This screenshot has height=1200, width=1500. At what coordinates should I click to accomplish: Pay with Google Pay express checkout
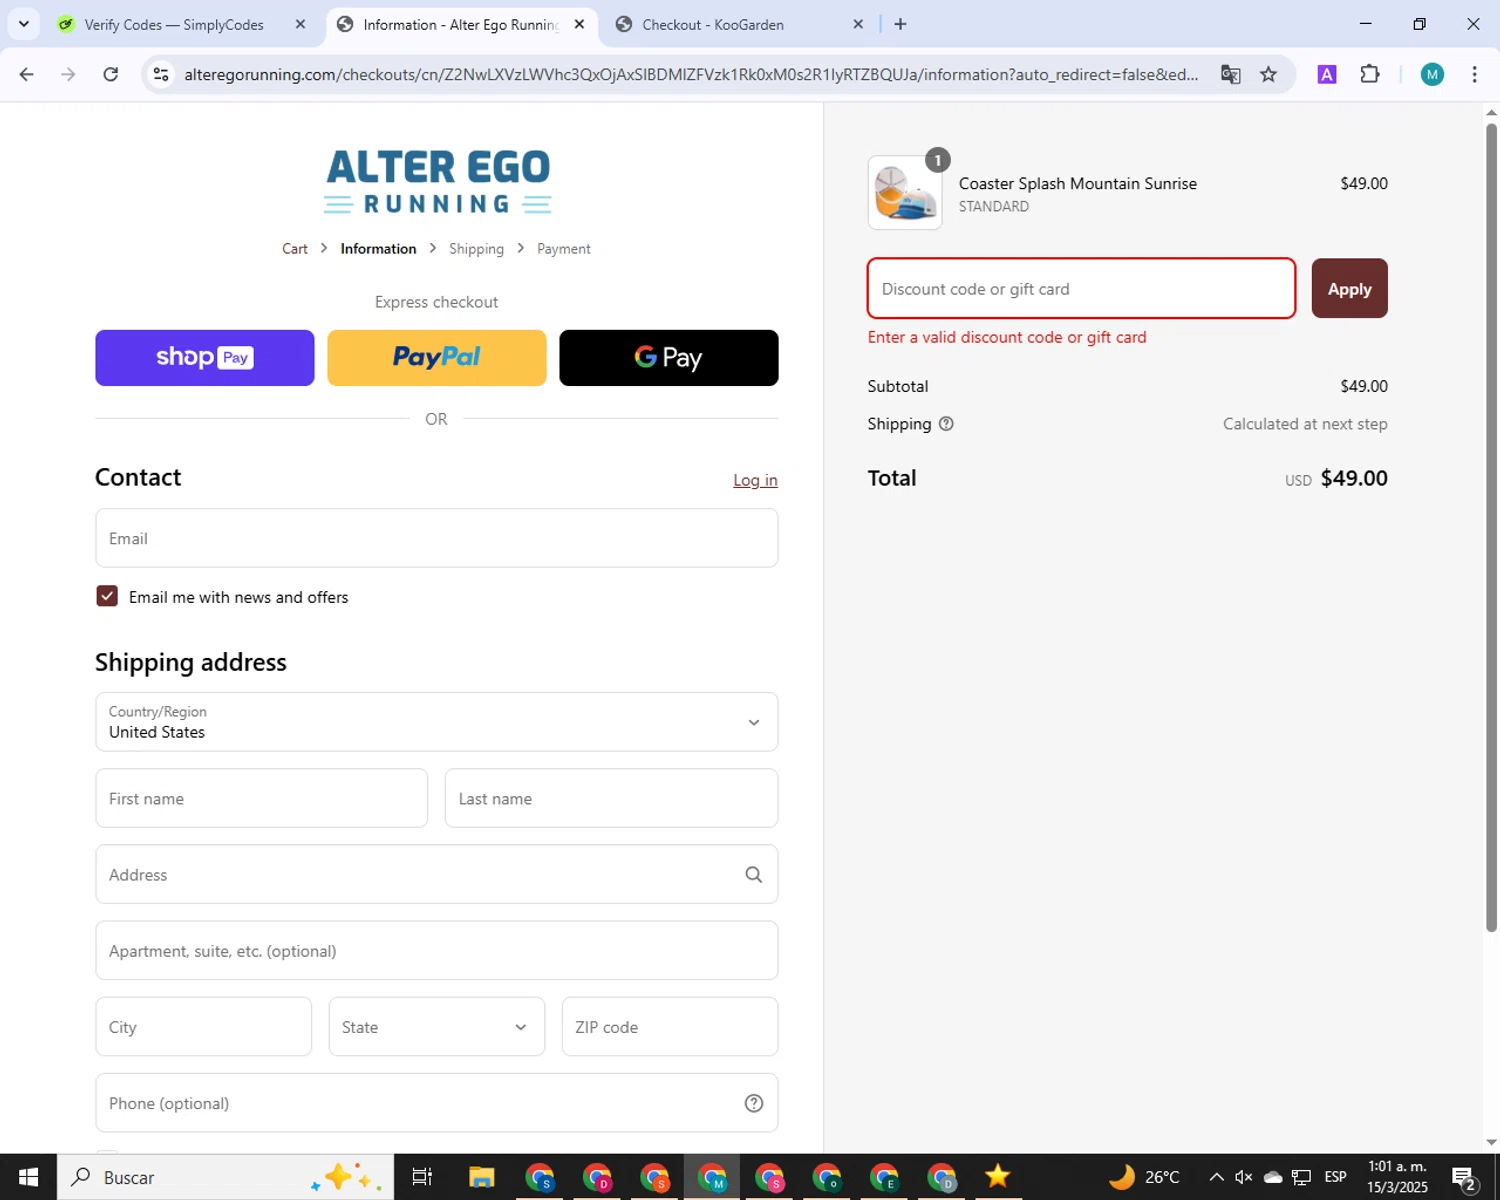coord(669,358)
